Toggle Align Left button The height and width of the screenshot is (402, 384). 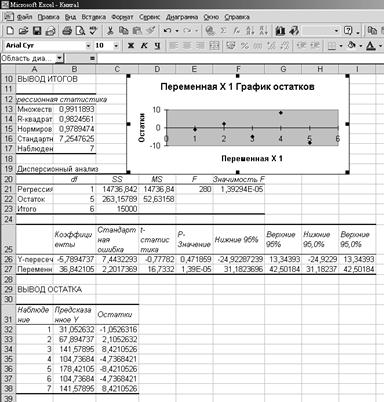173,45
